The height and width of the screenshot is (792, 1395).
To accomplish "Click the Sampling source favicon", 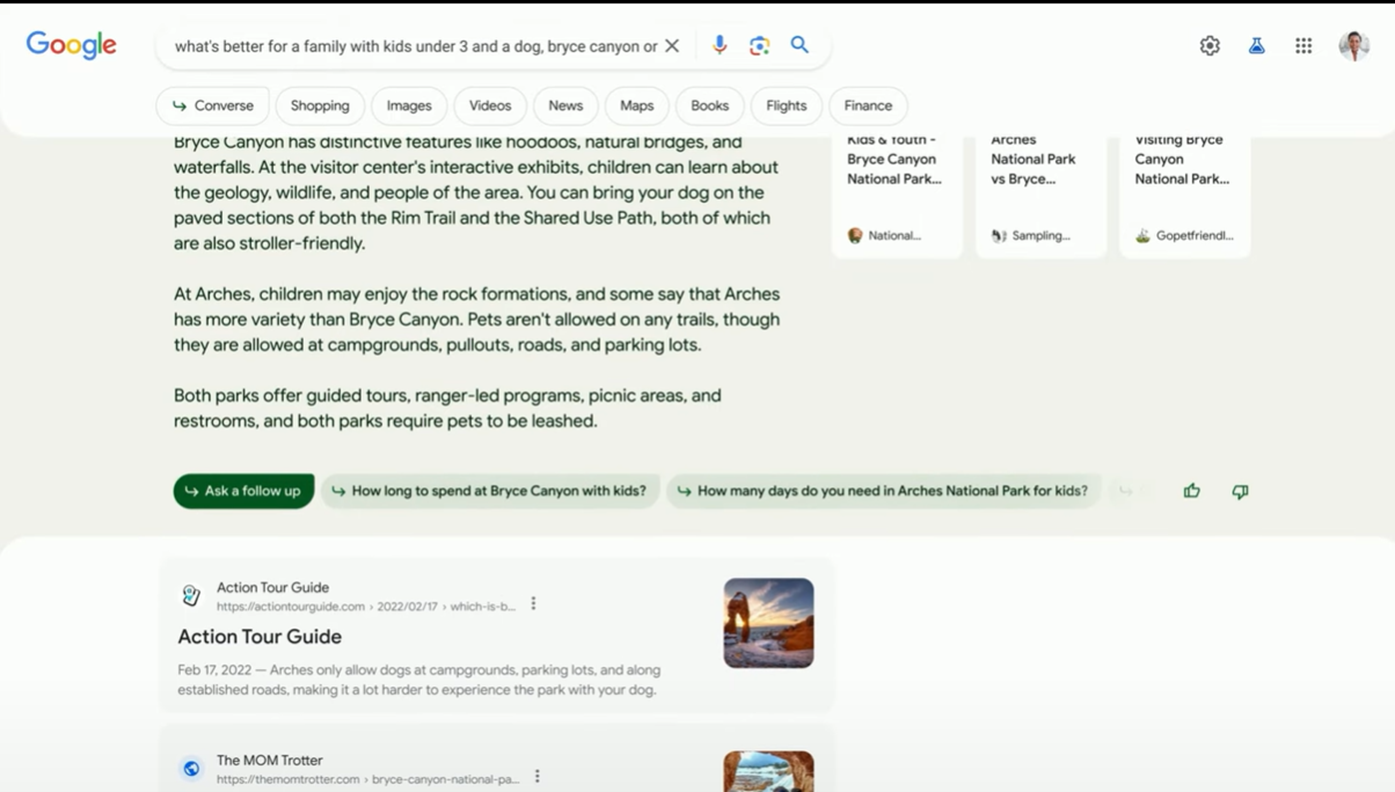I will click(999, 236).
